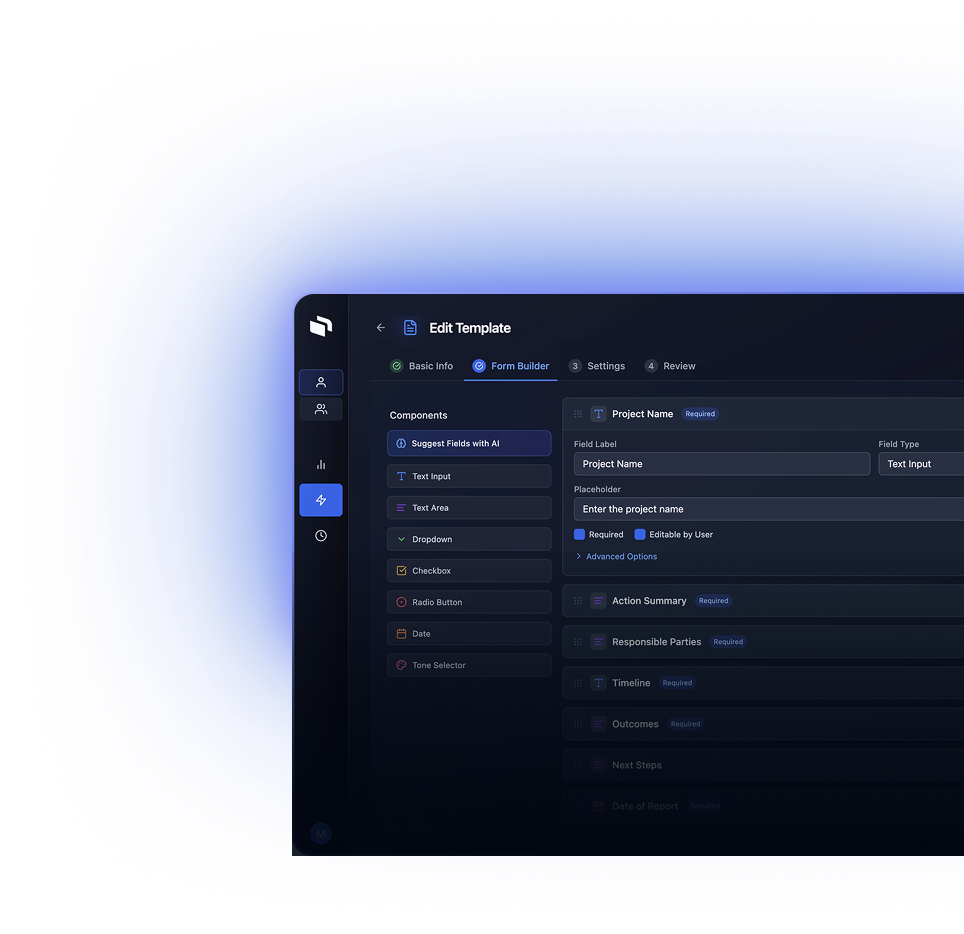Select the lightning bolt sidebar icon
Screen dimensions: 964x934
[321, 500]
